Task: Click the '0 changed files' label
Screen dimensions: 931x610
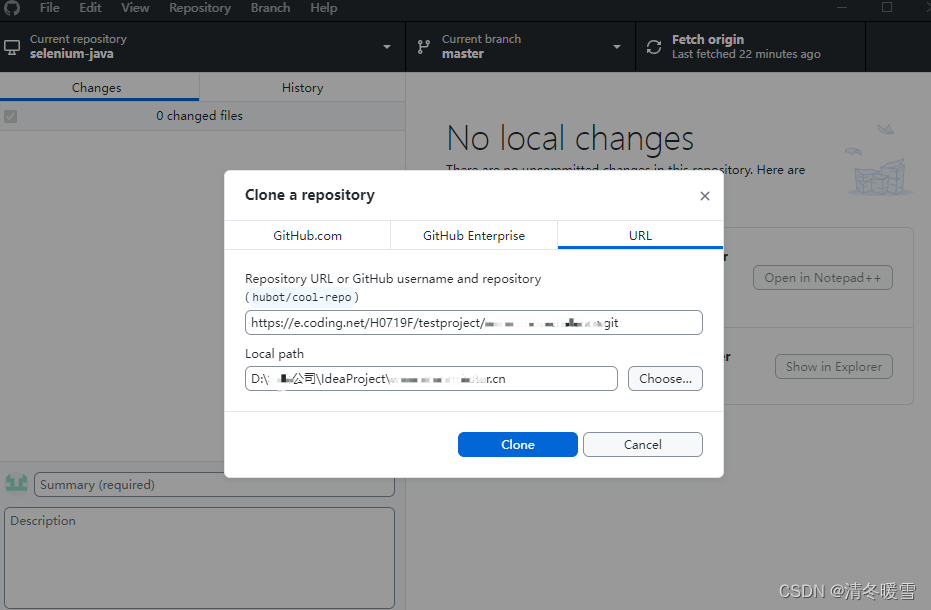Action: 200,116
